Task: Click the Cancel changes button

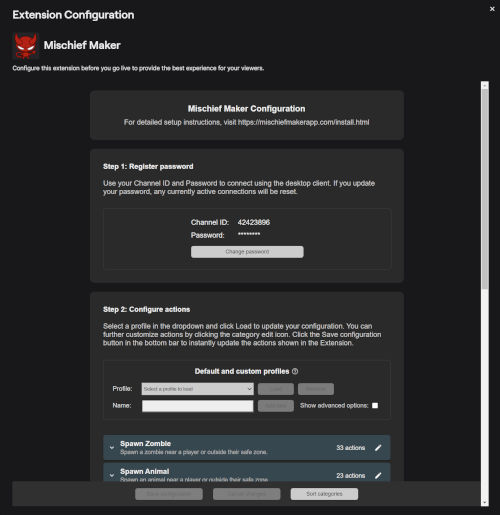Action: pos(247,494)
